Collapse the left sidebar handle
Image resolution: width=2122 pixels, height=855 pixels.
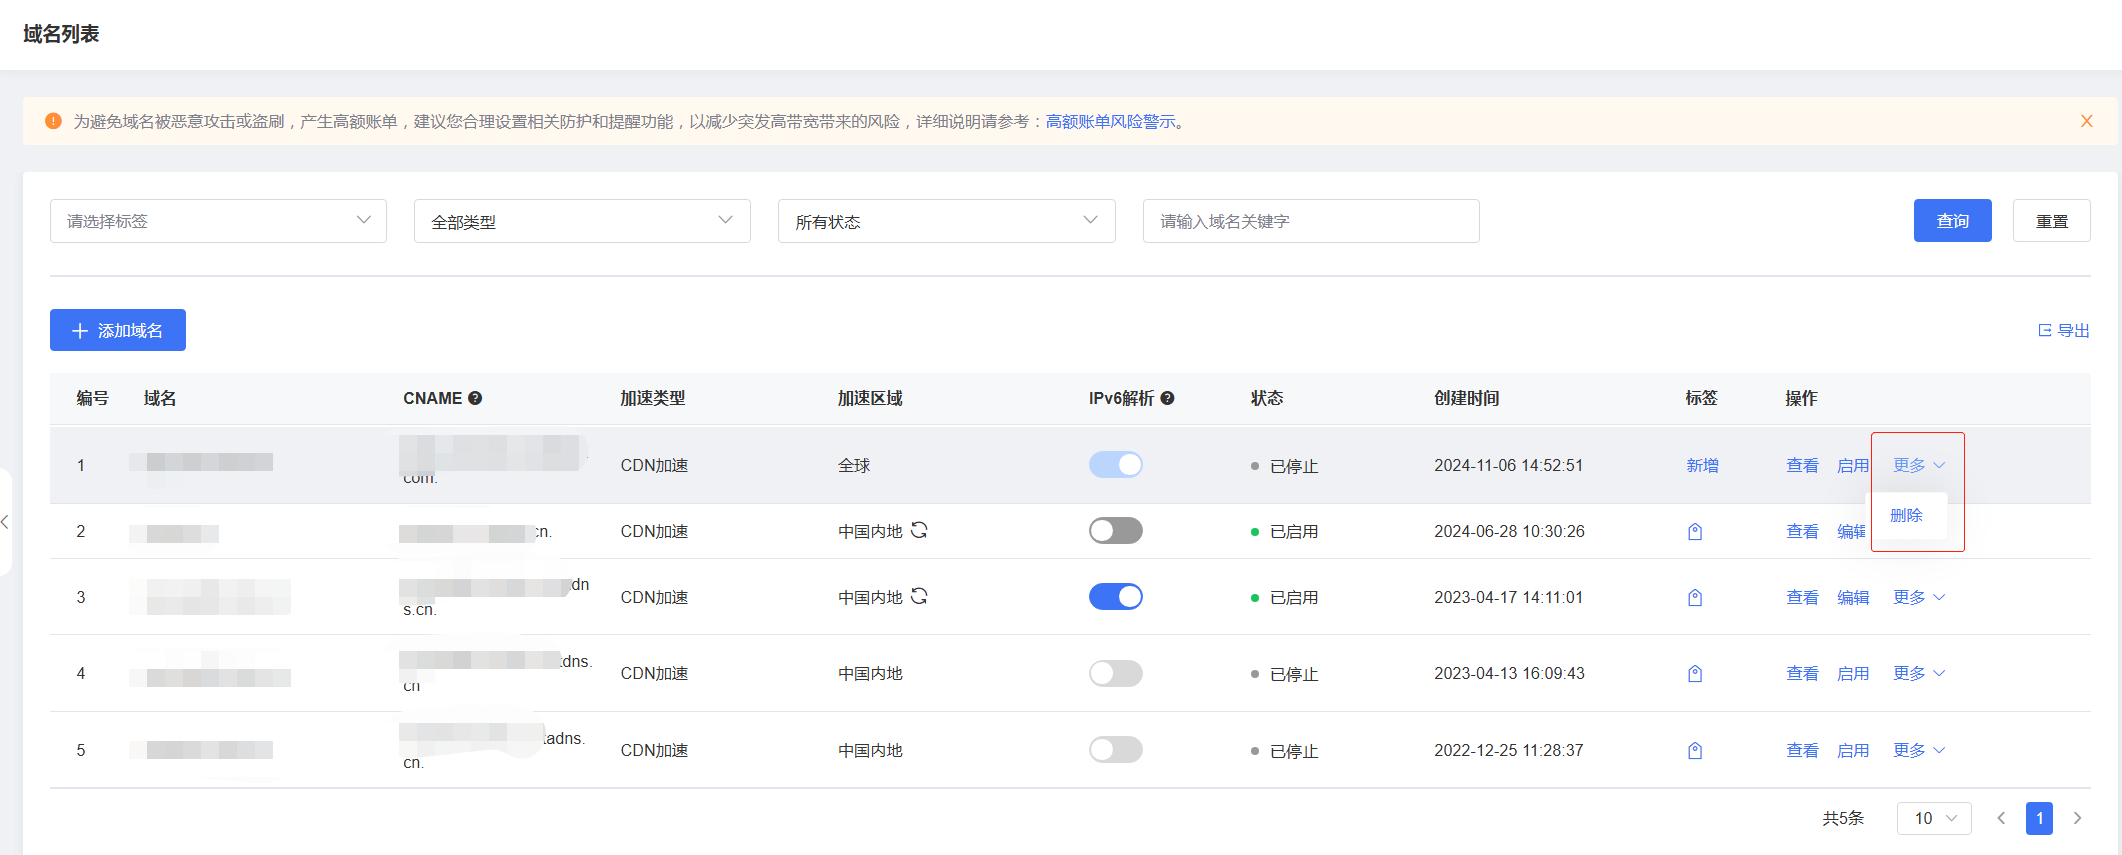coord(5,522)
